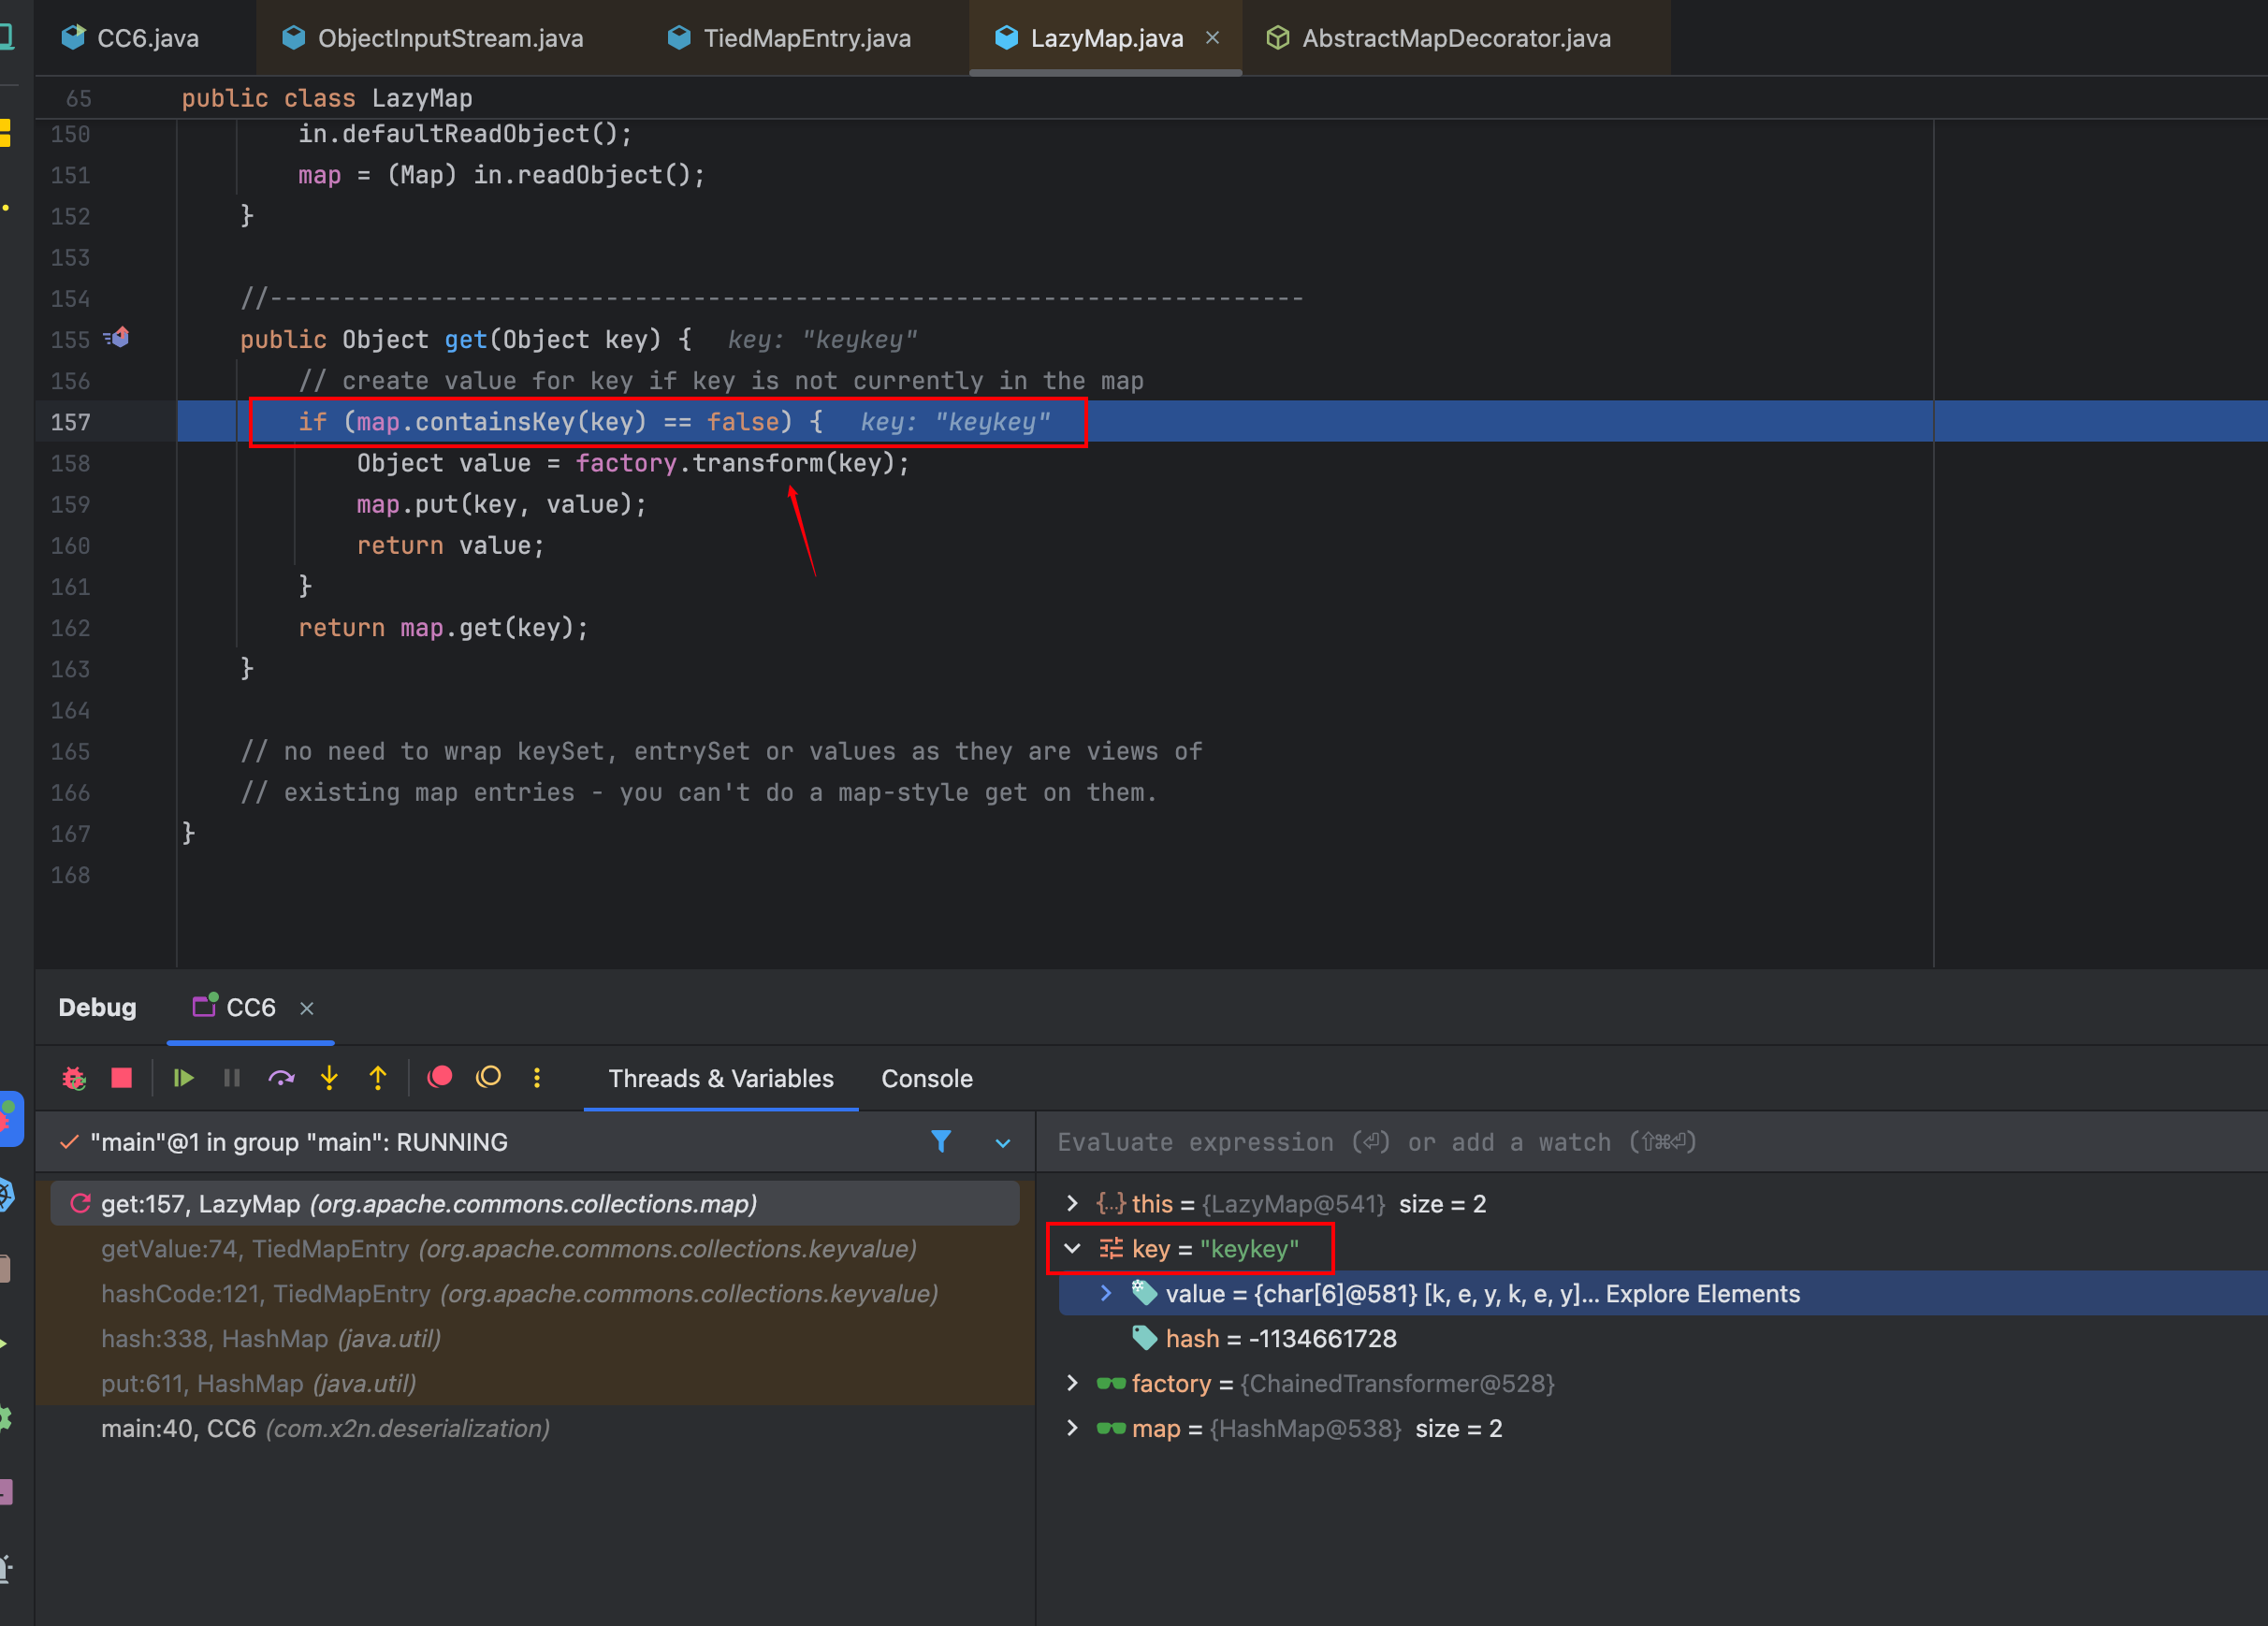Screen dimensions: 2268x1626
Task: Select stack frame hashCode:121, TiedMapEntry
Action: [x=535, y=1293]
